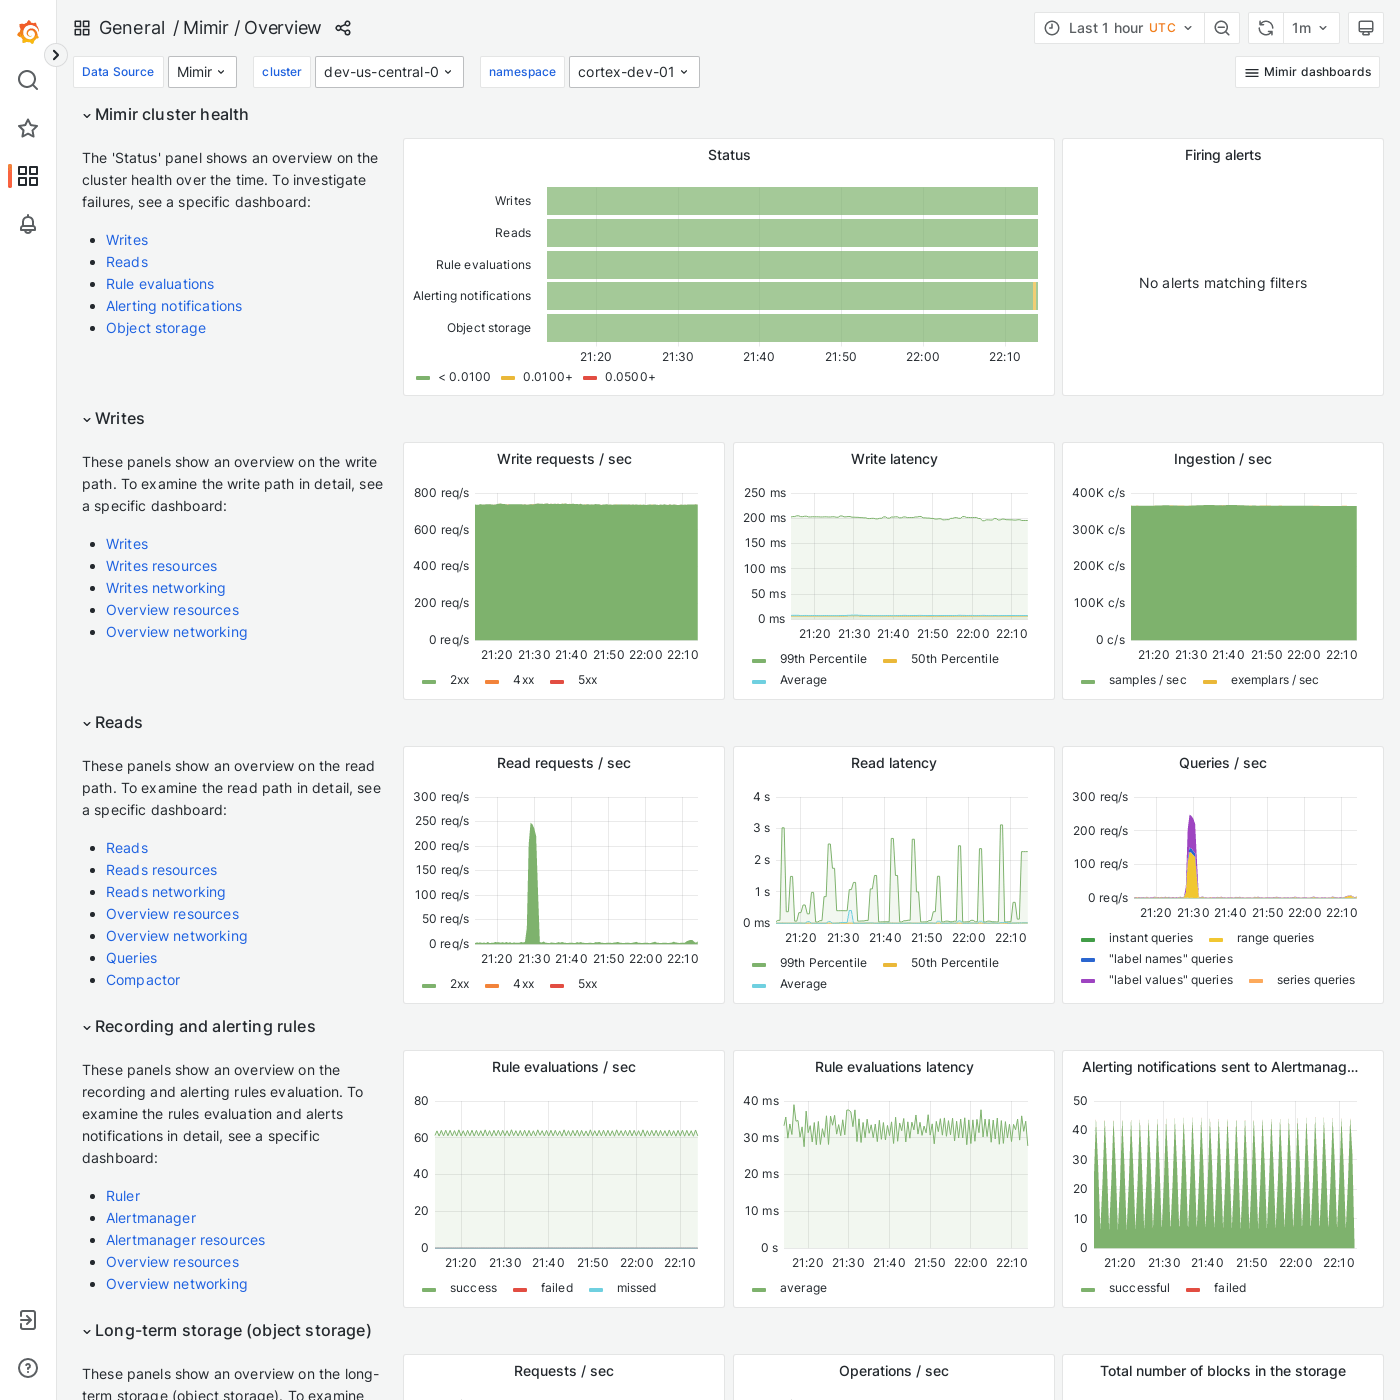Enable kiosk TV mode with monitor icon
The image size is (1400, 1400).
point(1366,27)
